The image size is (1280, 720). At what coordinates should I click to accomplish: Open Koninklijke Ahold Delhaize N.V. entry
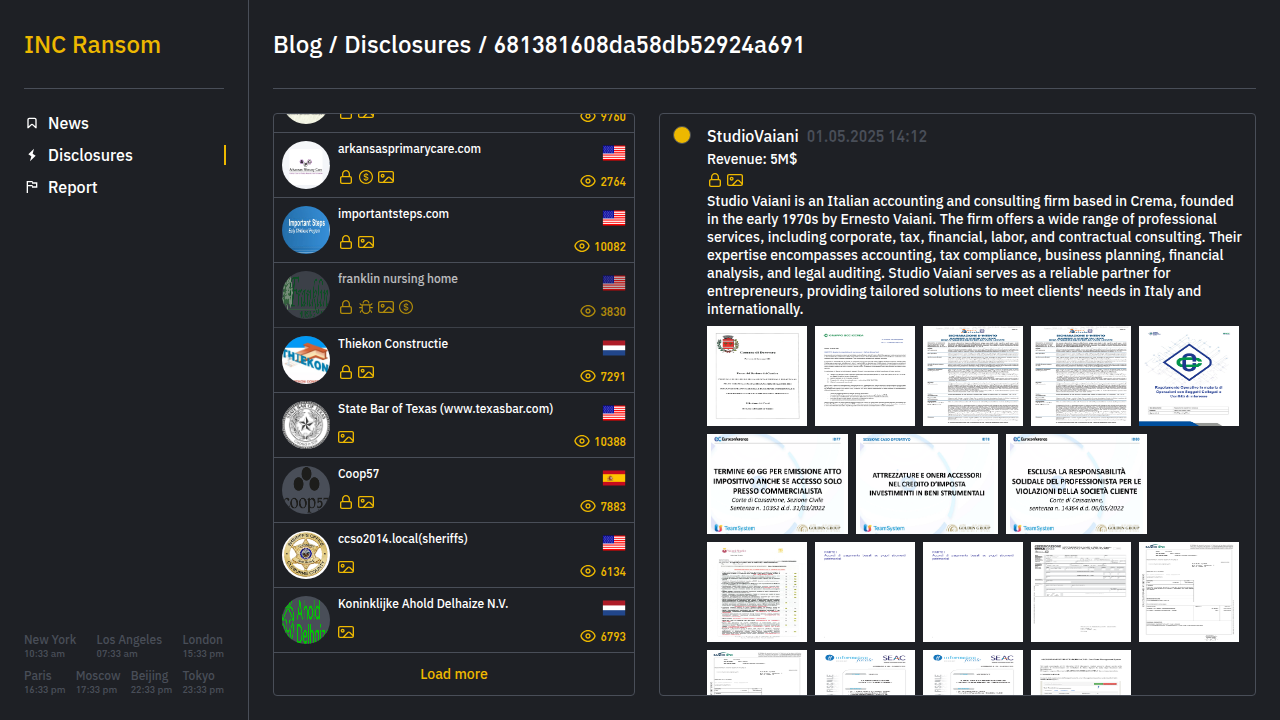(454, 620)
